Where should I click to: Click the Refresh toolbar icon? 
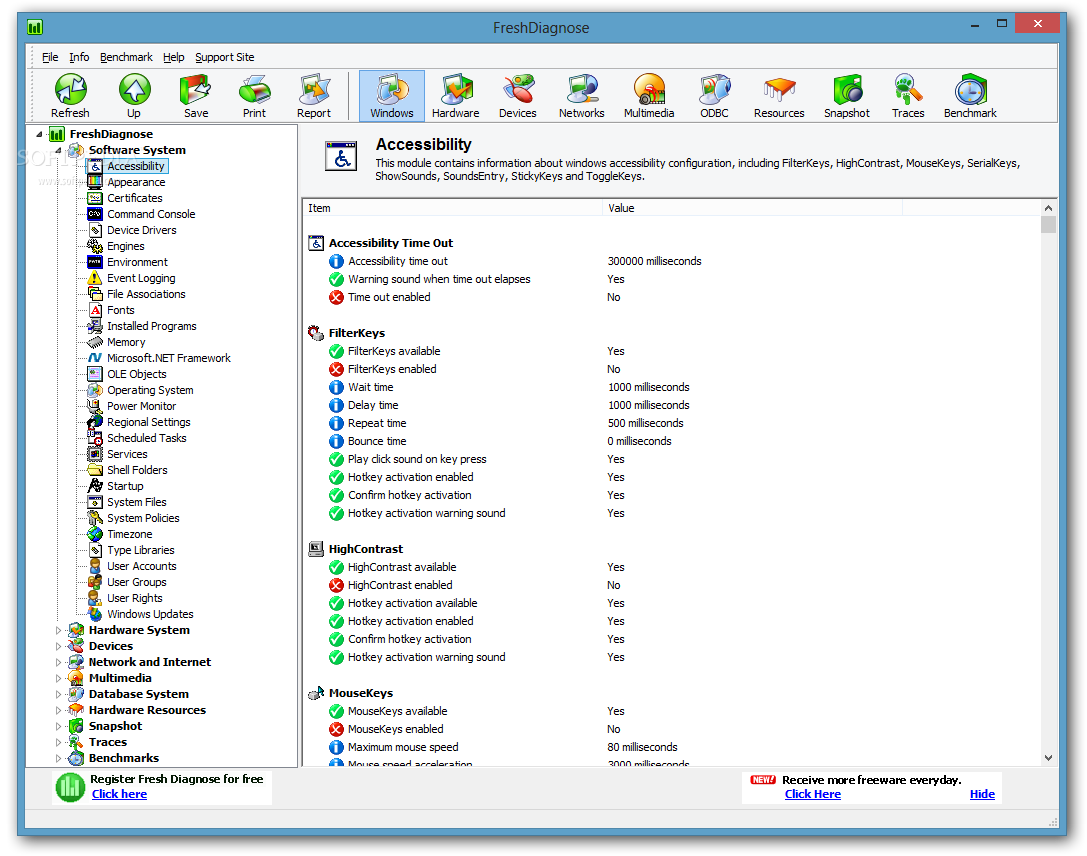(x=70, y=96)
